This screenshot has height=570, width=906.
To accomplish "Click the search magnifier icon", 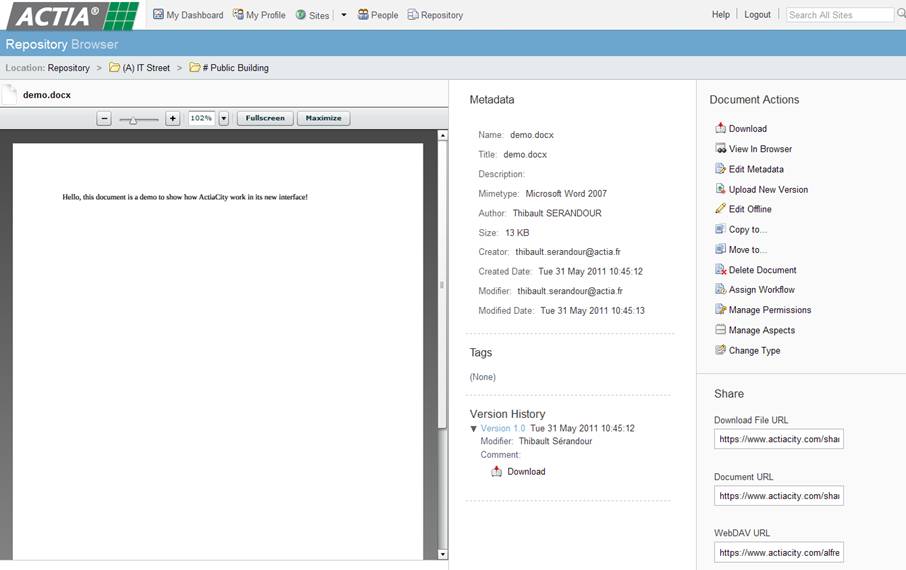I will pos(900,15).
